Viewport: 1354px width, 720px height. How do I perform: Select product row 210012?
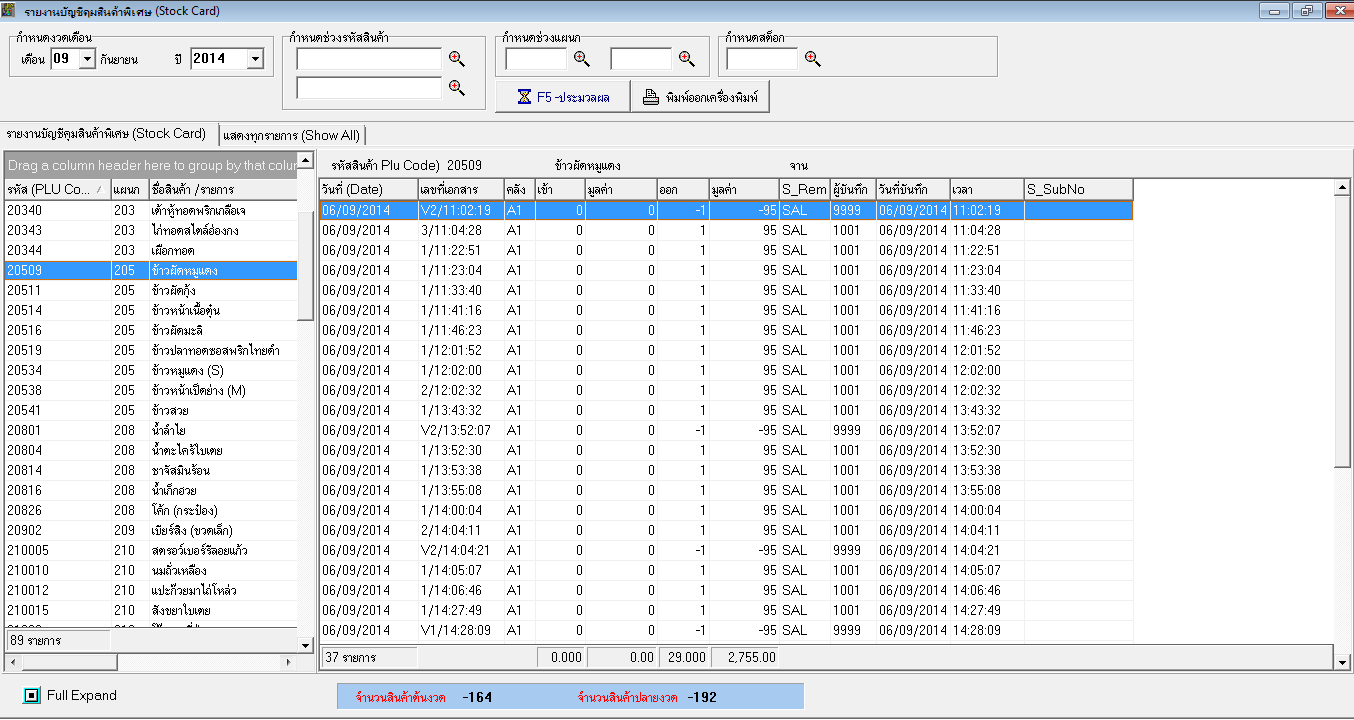(151, 590)
